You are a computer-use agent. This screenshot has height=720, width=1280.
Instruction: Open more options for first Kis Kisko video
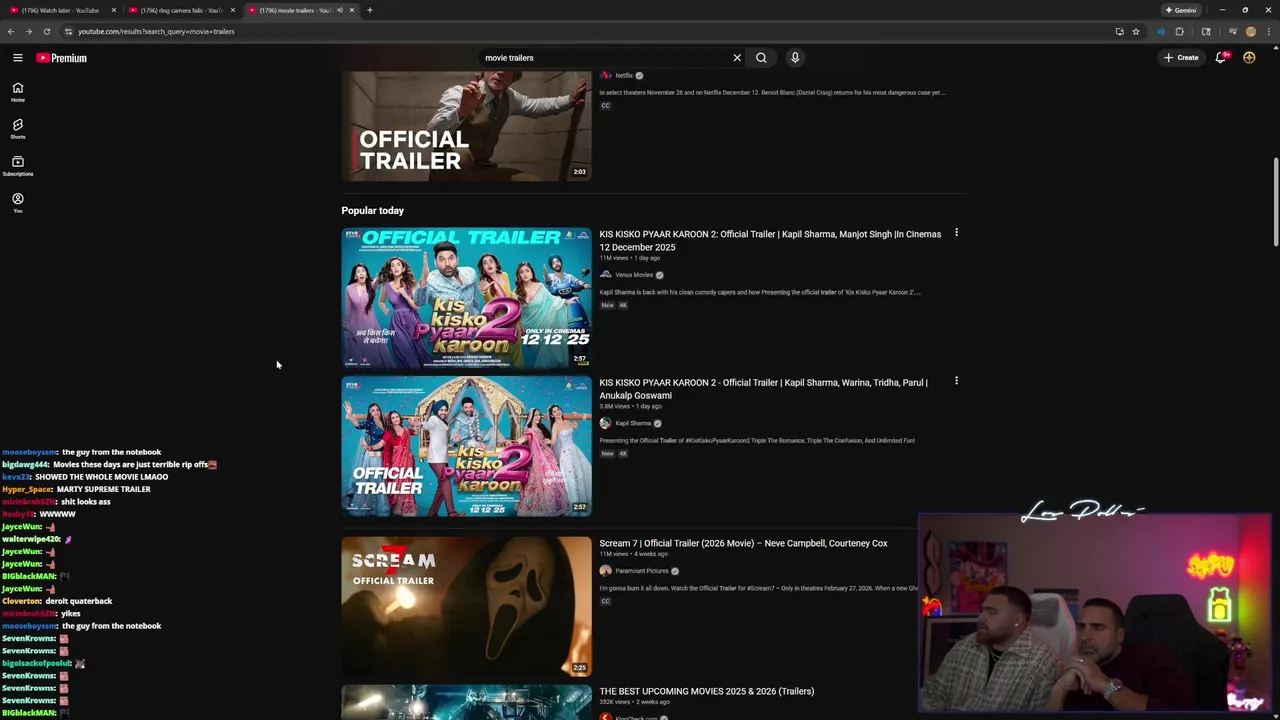956,233
